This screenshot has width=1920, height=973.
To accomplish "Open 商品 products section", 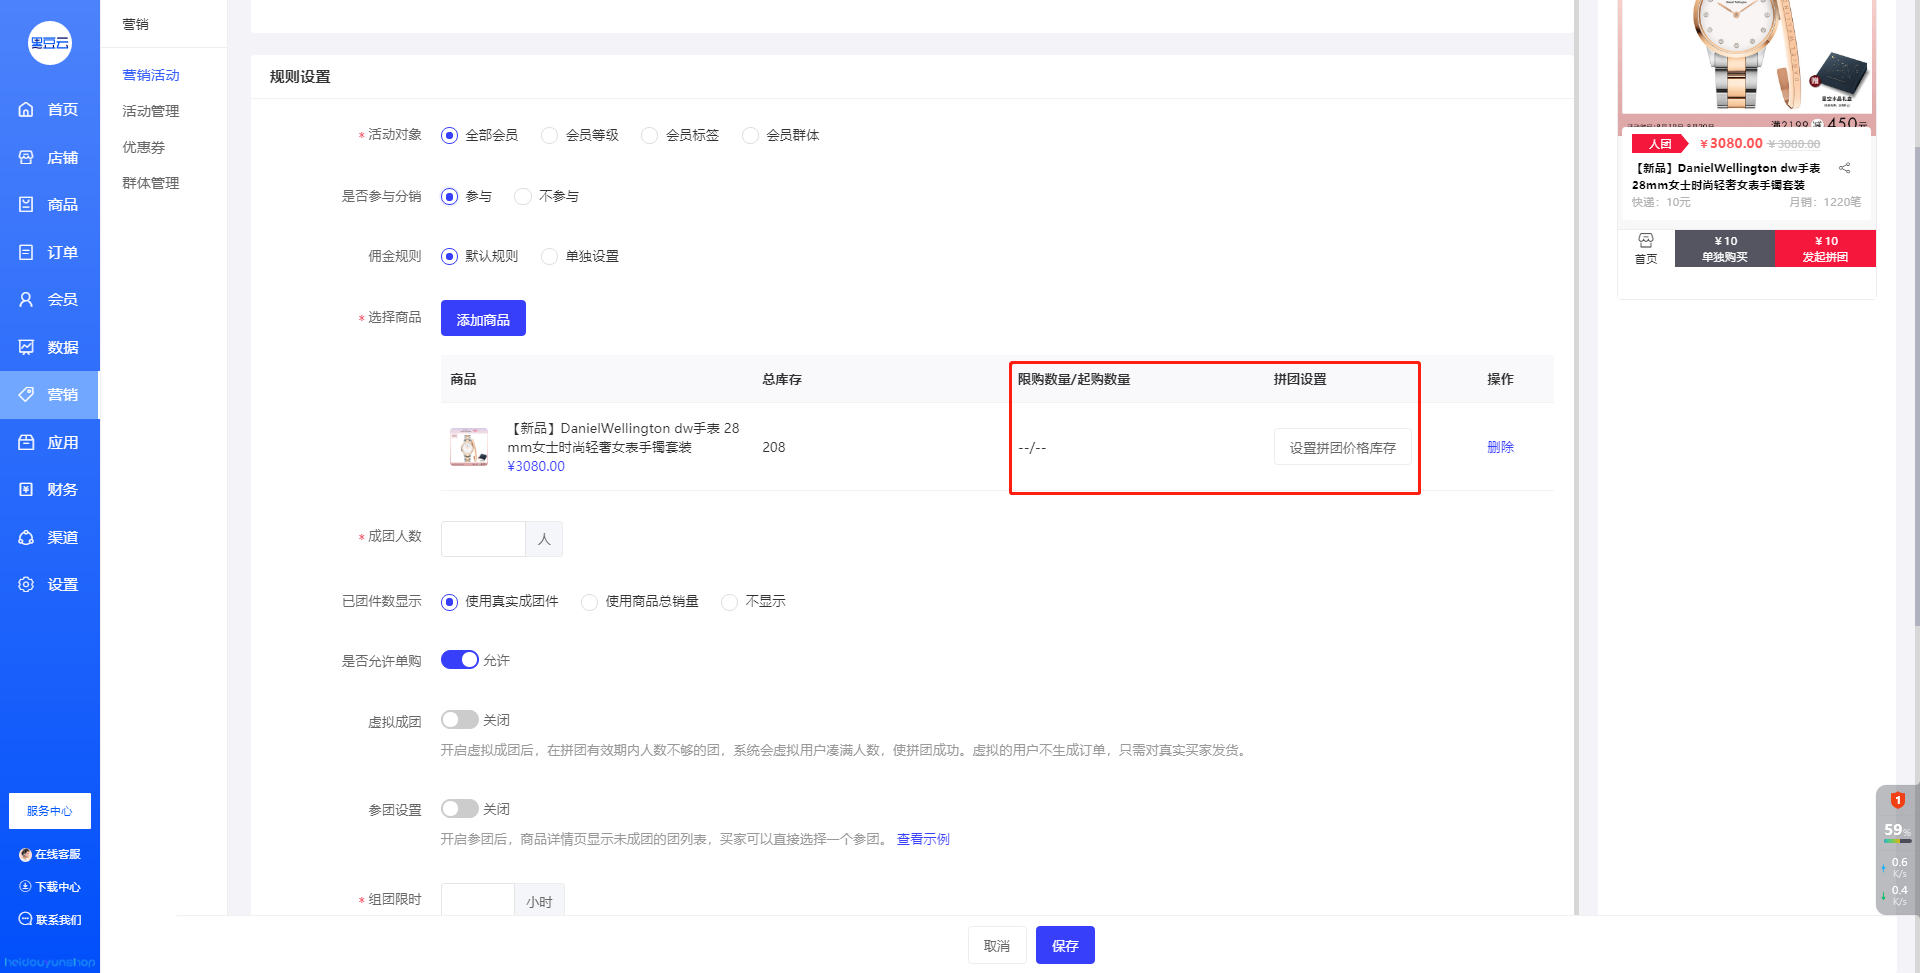I will point(50,205).
